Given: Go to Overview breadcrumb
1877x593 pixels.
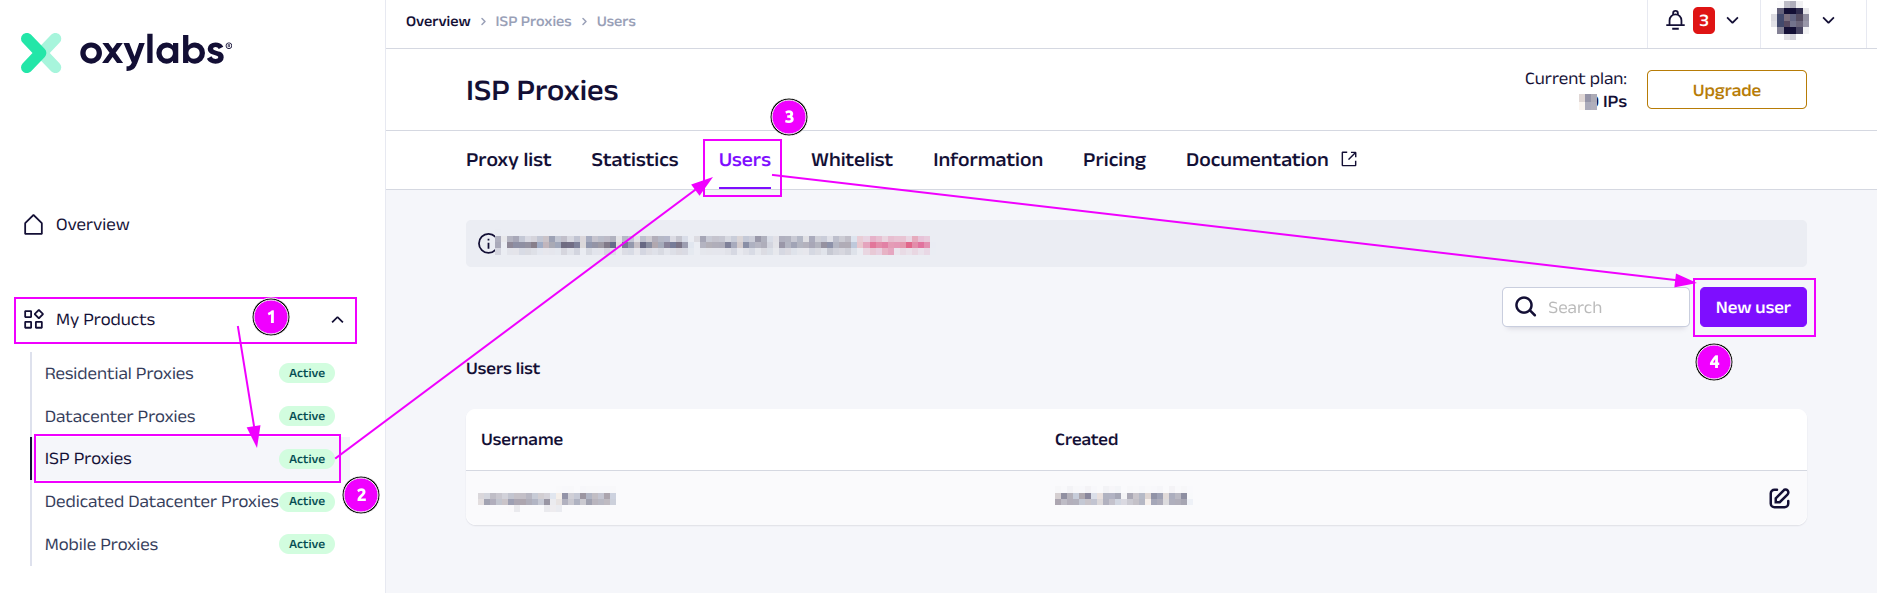Looking at the screenshot, I should [x=438, y=21].
